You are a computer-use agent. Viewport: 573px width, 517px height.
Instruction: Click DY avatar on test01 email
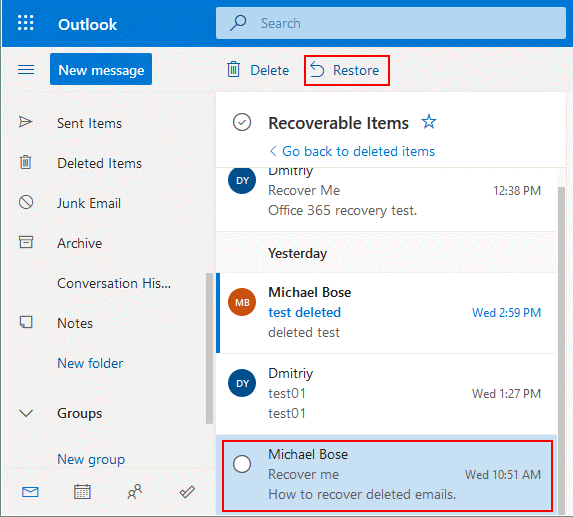(x=242, y=383)
